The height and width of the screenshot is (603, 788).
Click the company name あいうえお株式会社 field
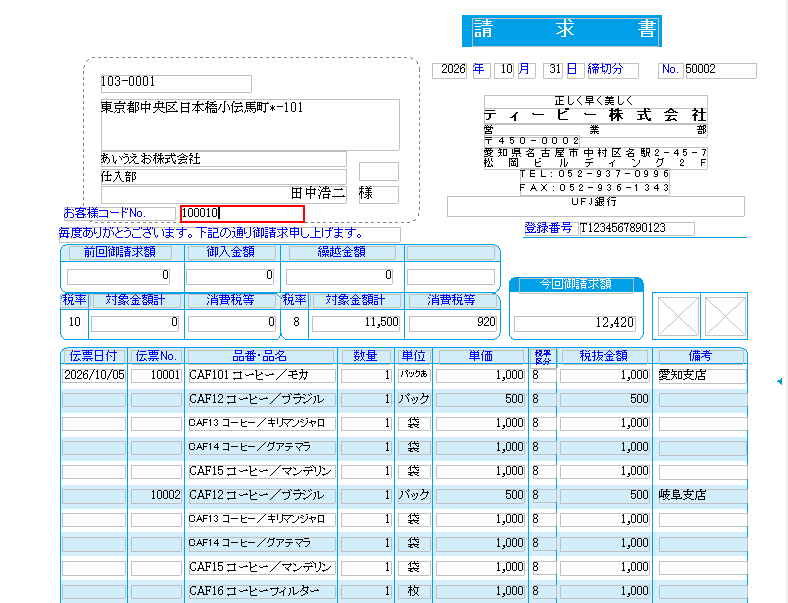[223, 159]
